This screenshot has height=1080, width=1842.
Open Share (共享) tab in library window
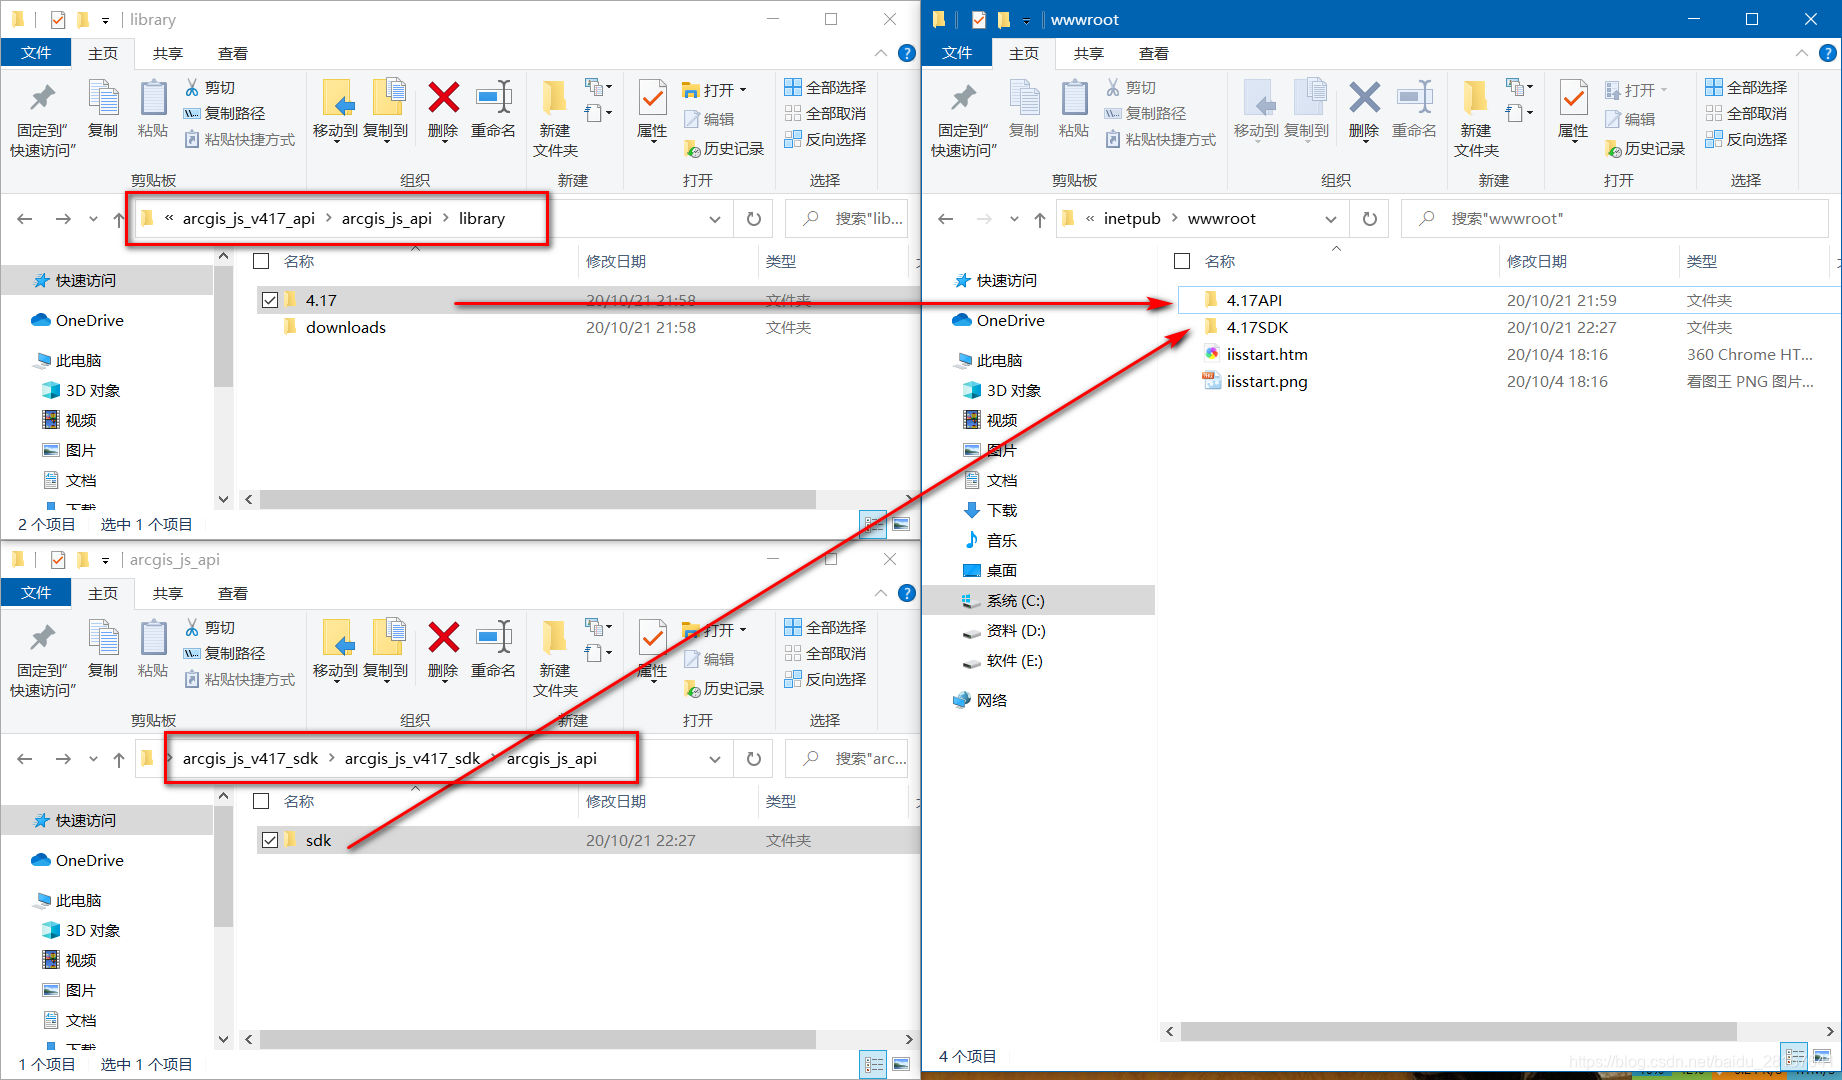tap(168, 53)
